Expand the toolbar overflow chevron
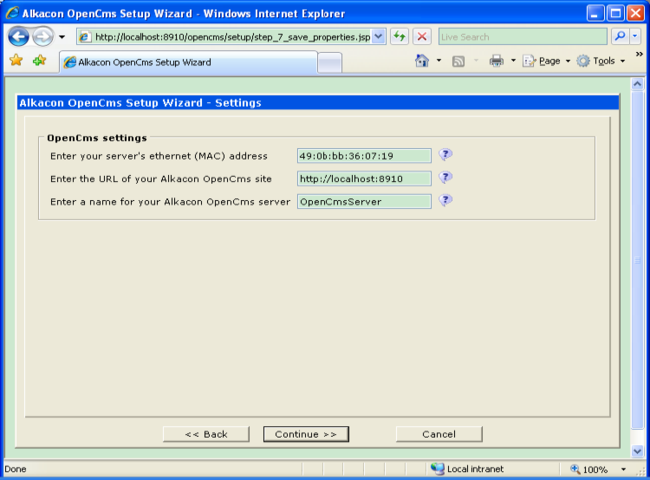The width and height of the screenshot is (650, 480). tap(639, 54)
